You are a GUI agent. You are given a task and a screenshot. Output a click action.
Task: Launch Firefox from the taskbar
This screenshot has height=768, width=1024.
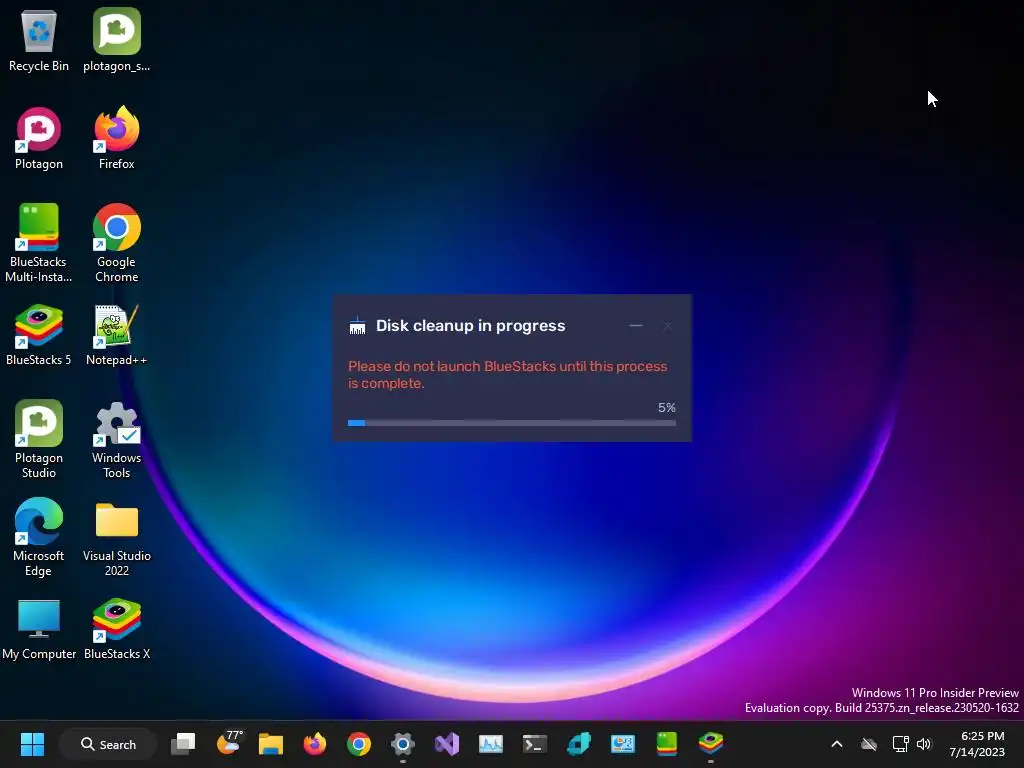pyautogui.click(x=315, y=744)
